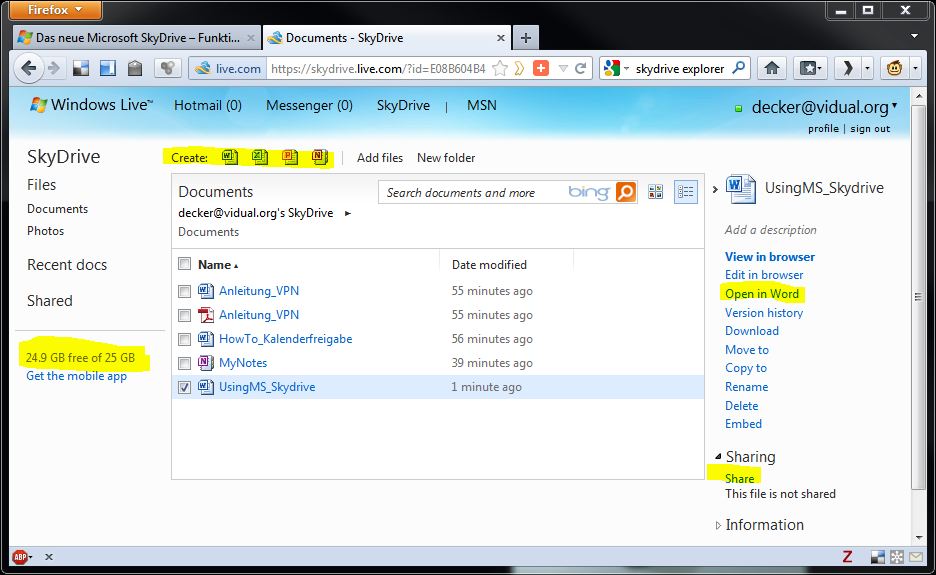Open the Firefox home page
The height and width of the screenshot is (575, 936).
pos(772,68)
